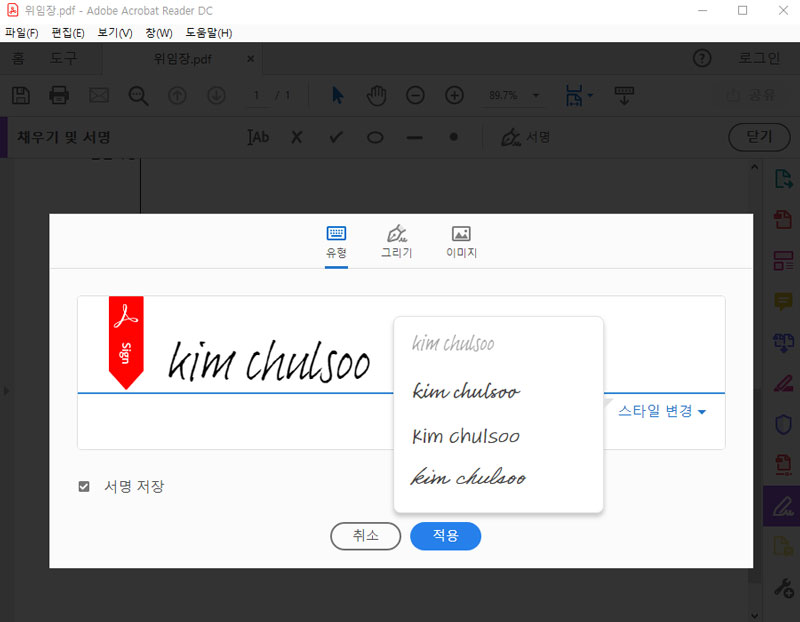Select the checkmark fill tool
Image resolution: width=800 pixels, height=622 pixels.
tap(336, 137)
